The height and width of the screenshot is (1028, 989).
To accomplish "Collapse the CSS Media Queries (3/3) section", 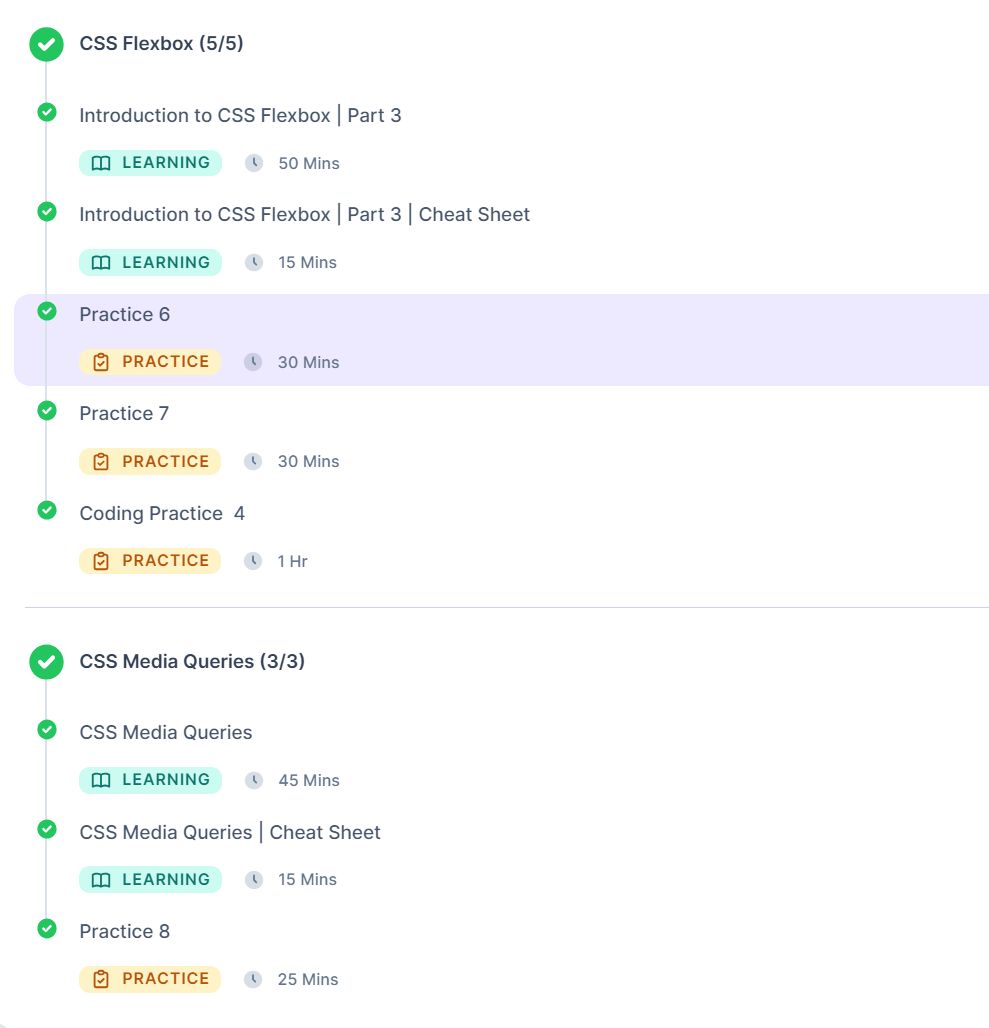I will (192, 662).
